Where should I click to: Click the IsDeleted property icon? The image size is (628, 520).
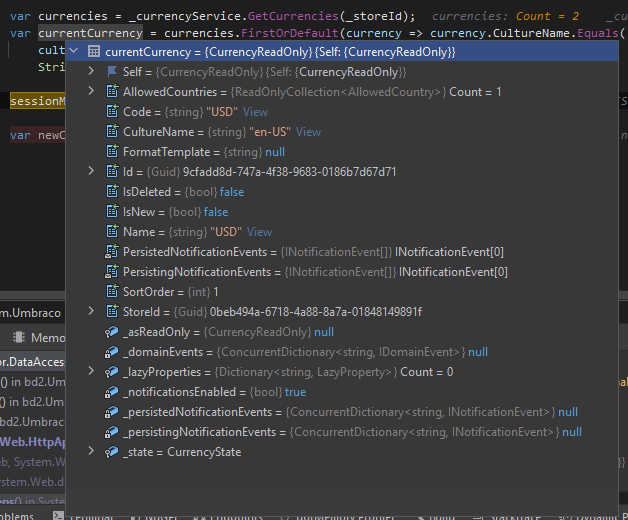coord(112,191)
